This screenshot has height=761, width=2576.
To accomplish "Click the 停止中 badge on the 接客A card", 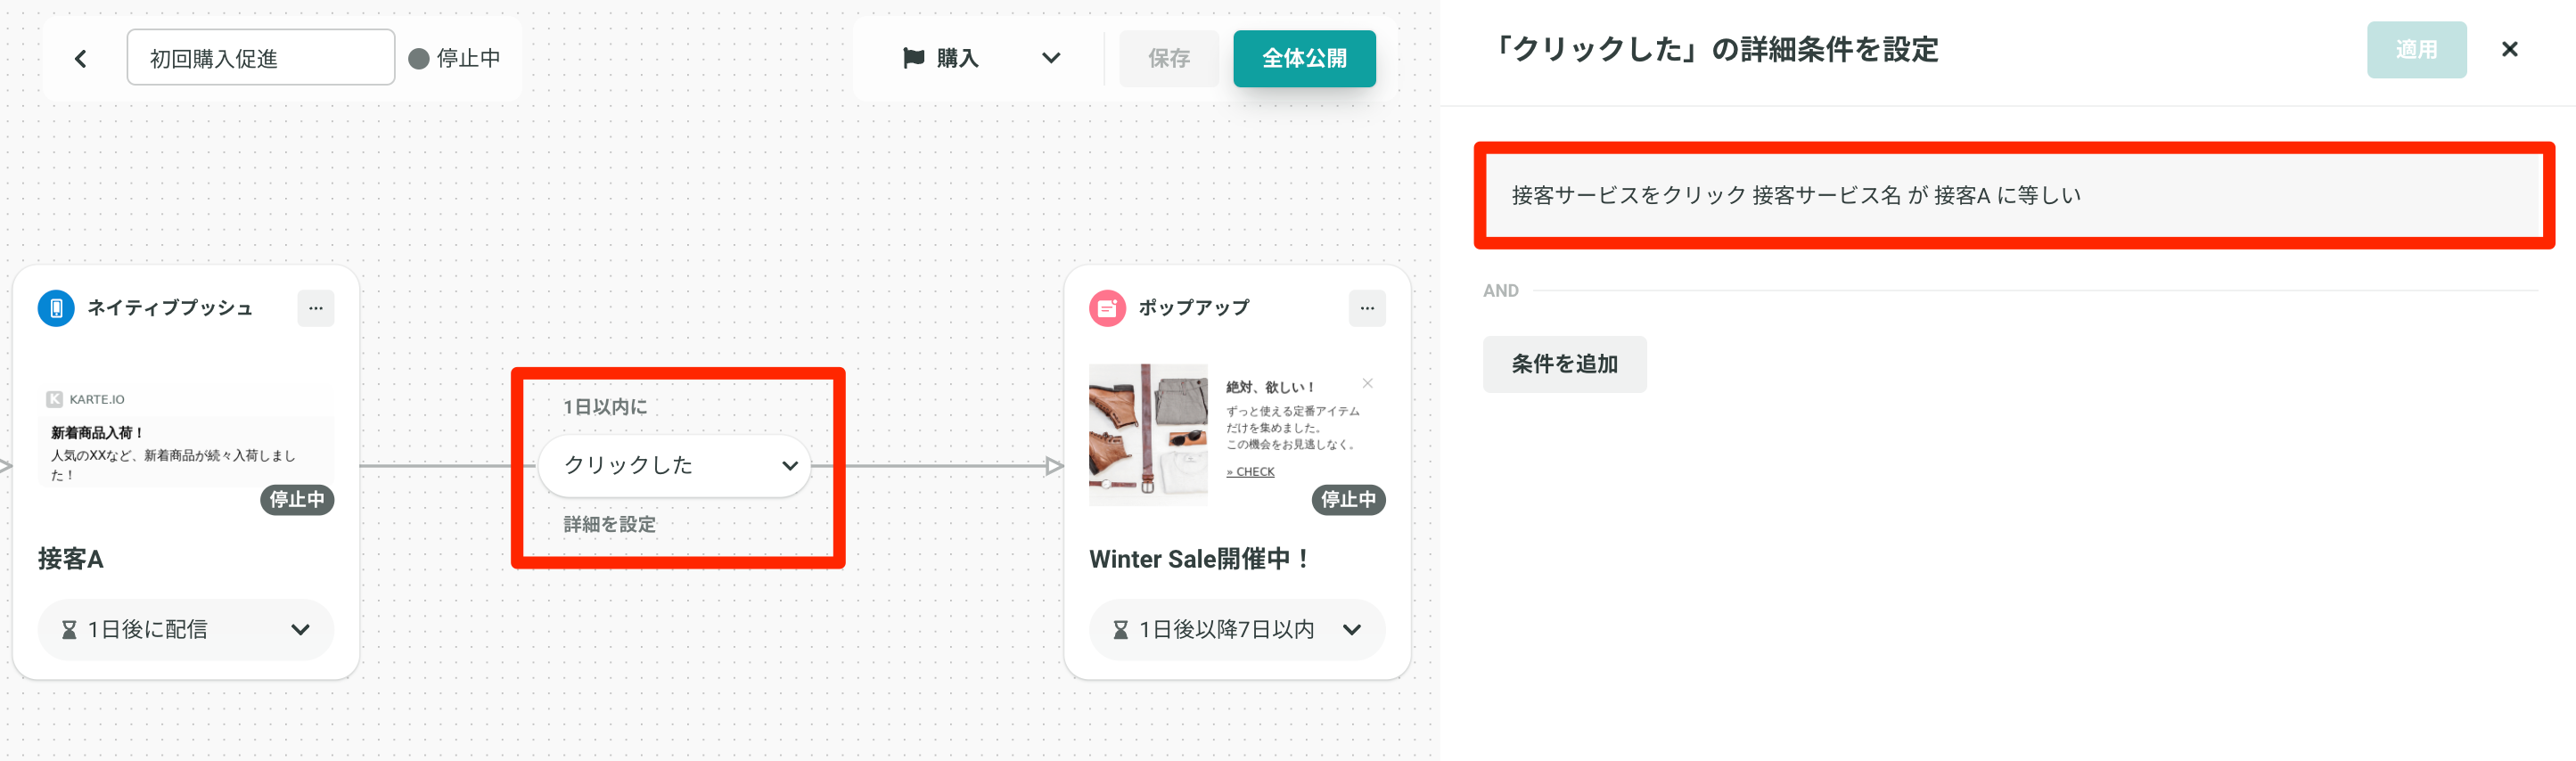I will tap(297, 499).
